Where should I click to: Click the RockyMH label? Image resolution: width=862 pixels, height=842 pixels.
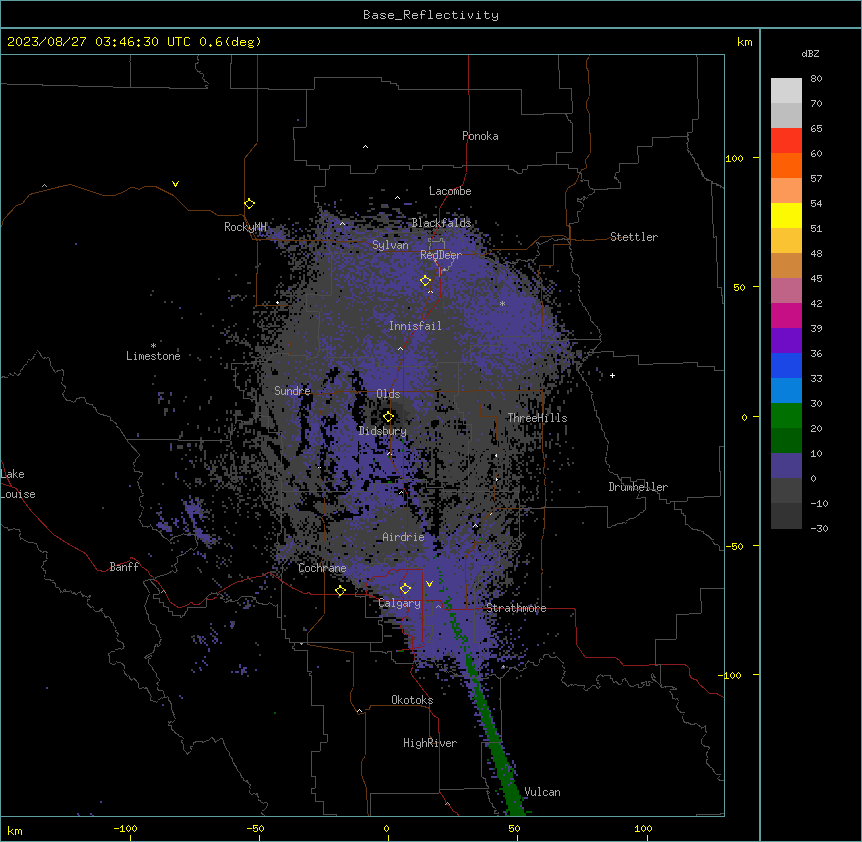(x=245, y=227)
